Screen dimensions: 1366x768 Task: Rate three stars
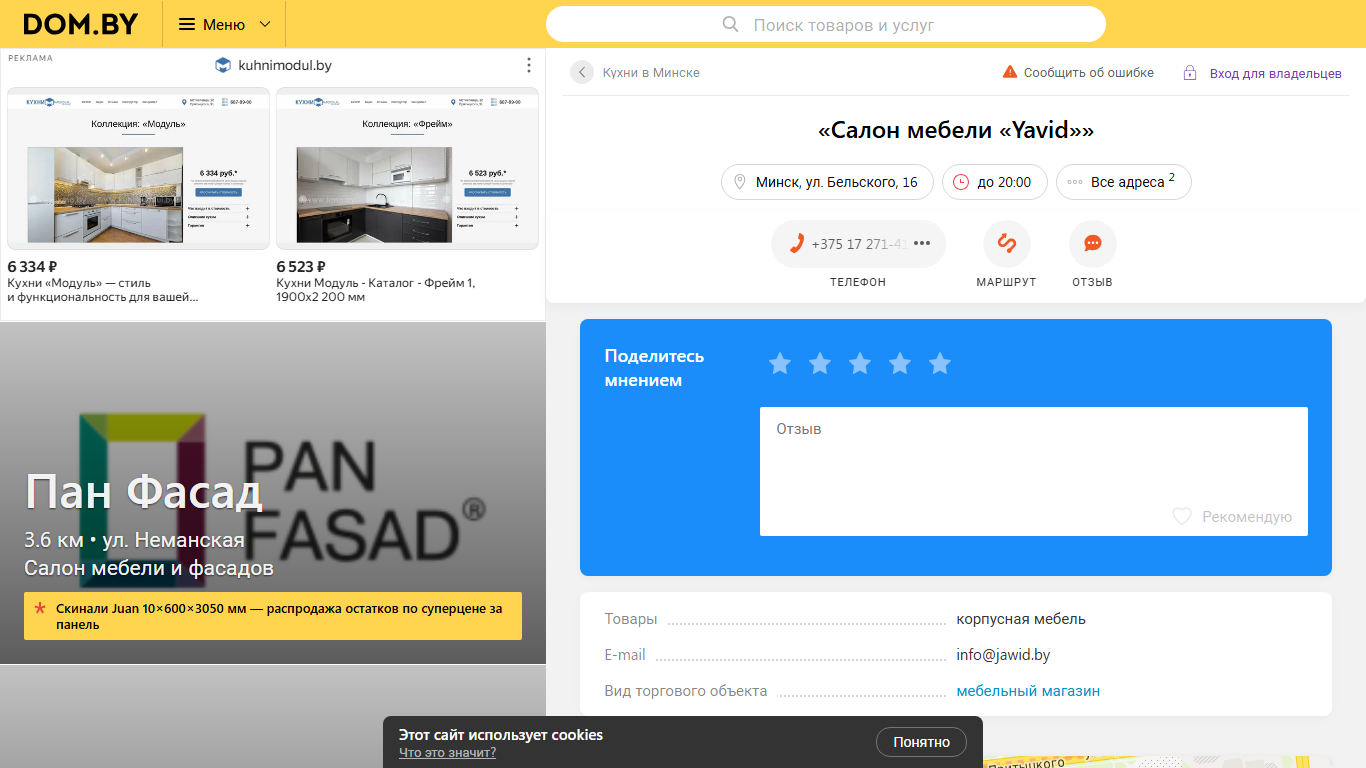pyautogui.click(x=860, y=364)
